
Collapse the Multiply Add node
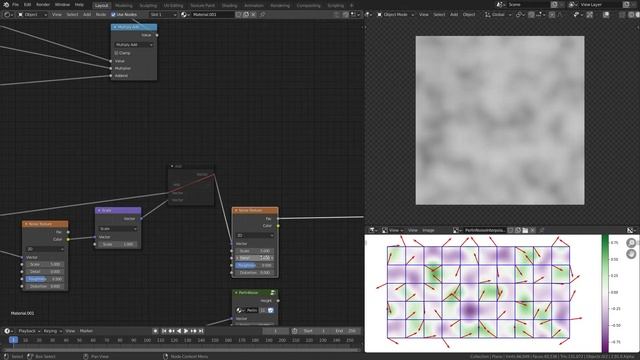pyautogui.click(x=115, y=27)
